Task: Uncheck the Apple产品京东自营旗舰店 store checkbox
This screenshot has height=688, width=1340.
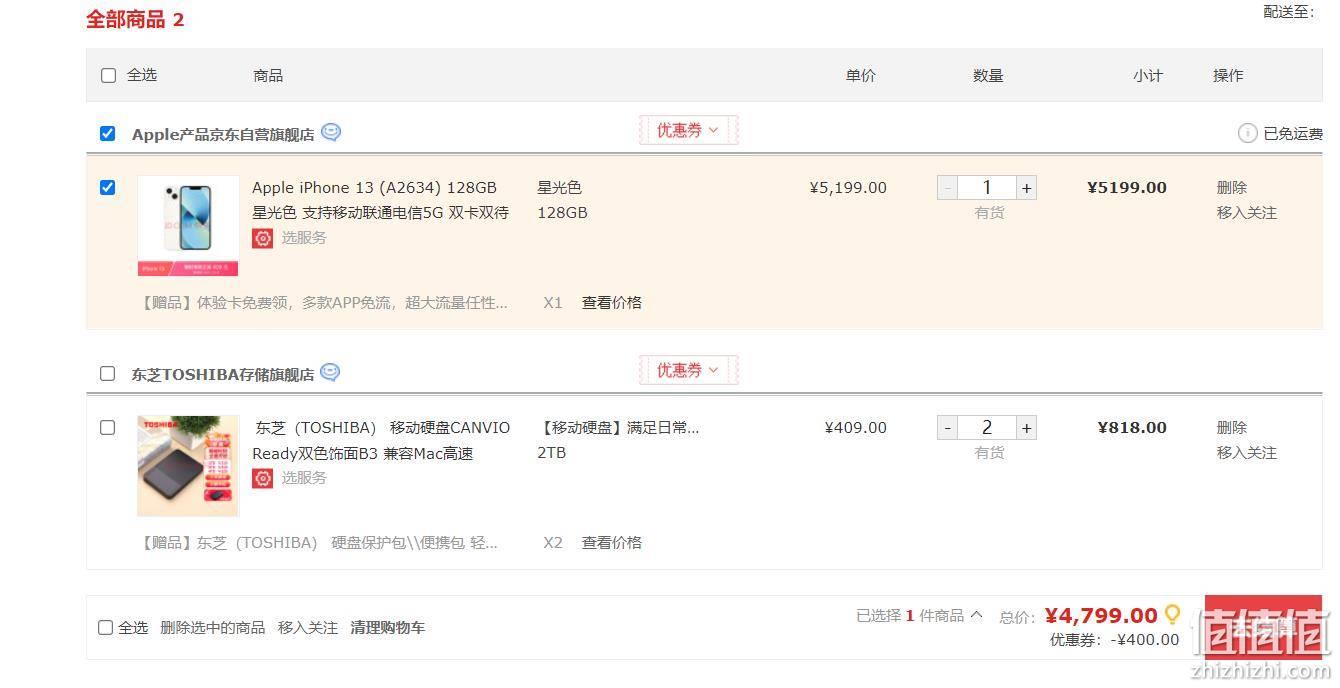Action: pyautogui.click(x=108, y=133)
